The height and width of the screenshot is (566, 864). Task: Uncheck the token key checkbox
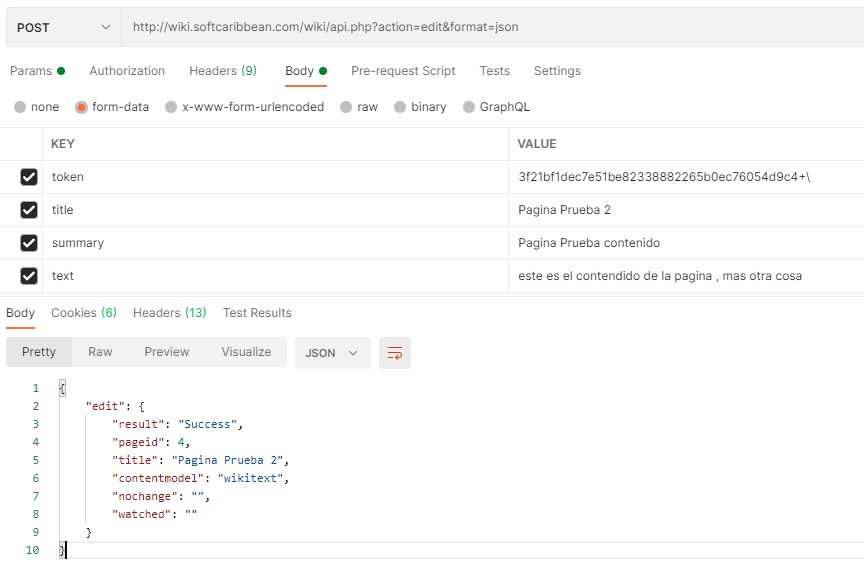point(30,177)
